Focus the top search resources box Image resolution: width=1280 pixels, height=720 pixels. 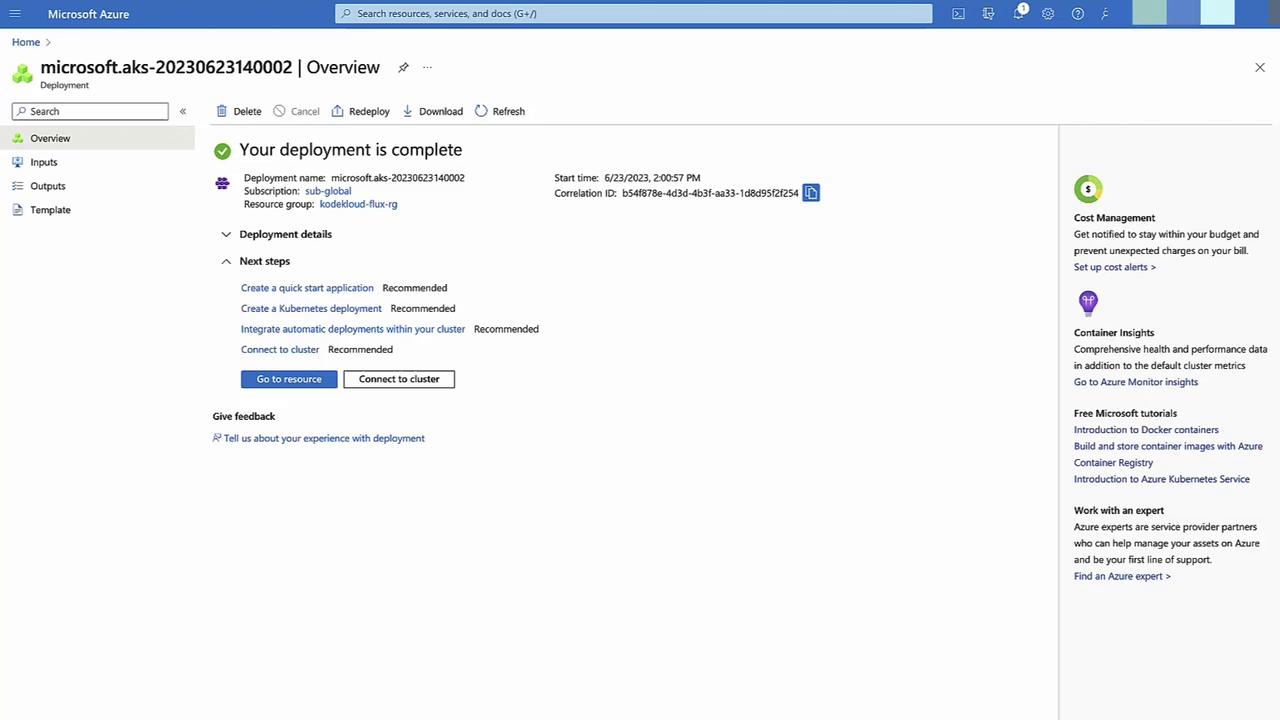tap(634, 14)
